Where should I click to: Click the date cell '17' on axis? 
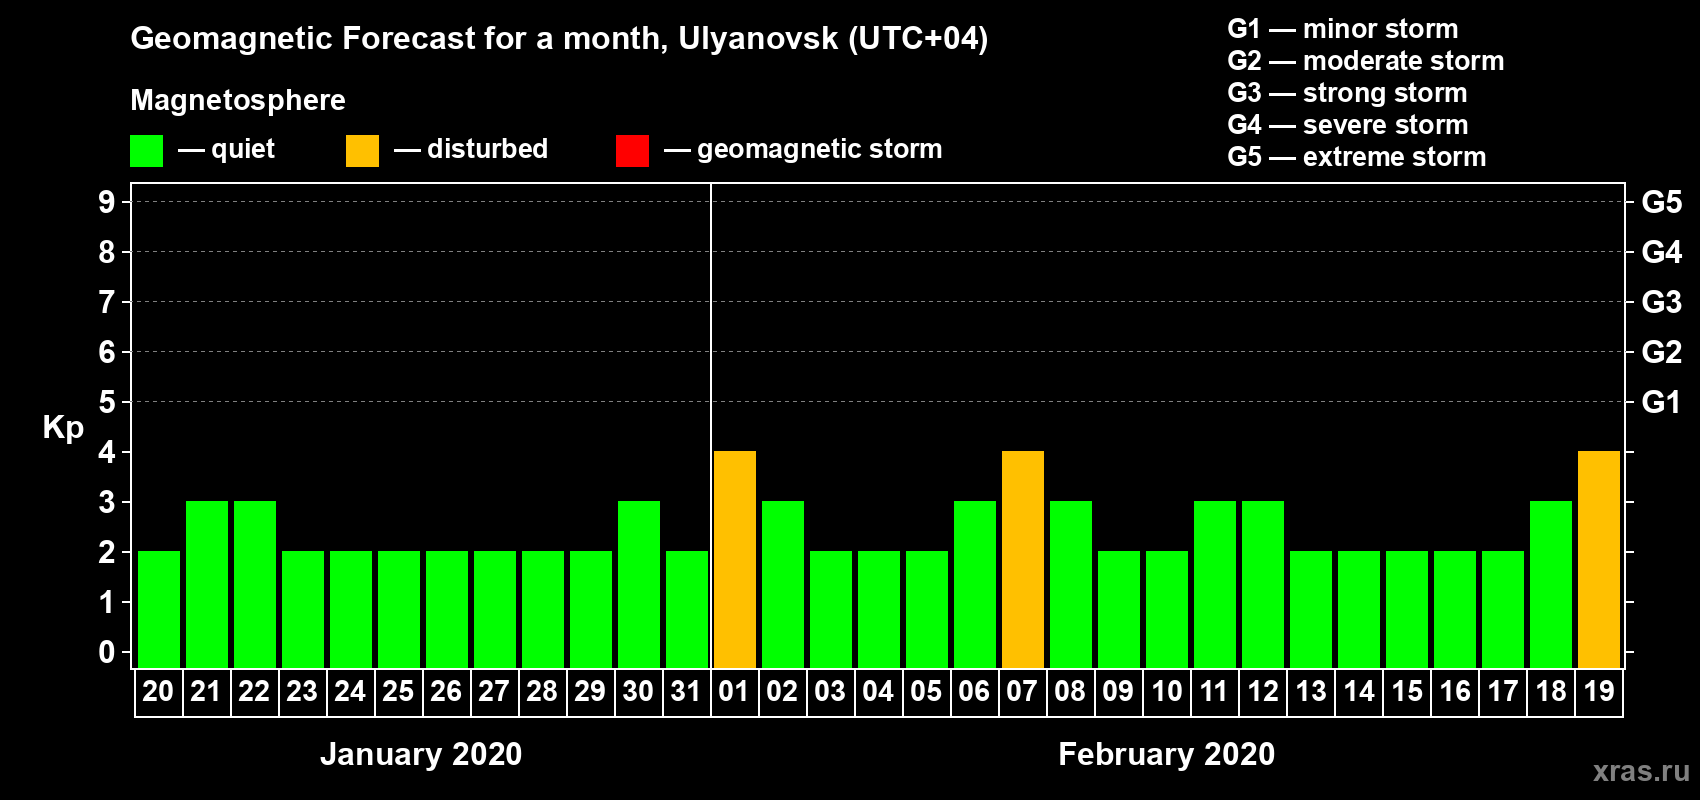[1502, 692]
